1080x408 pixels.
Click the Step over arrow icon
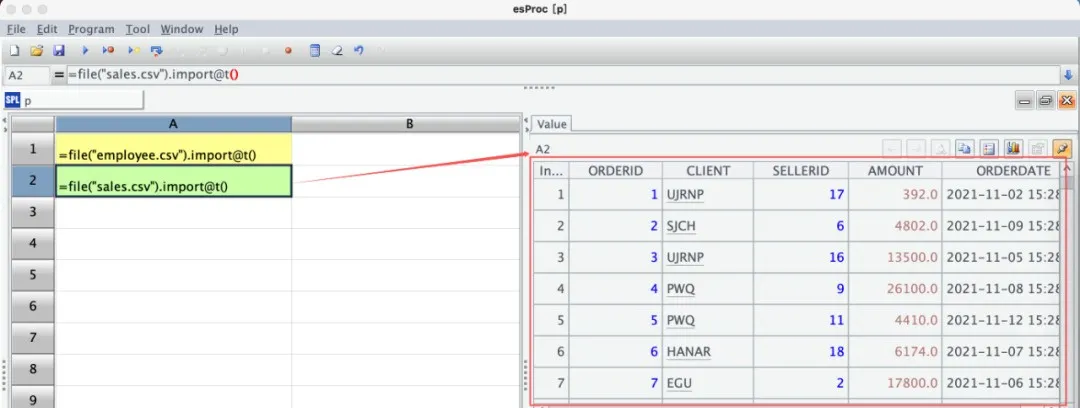point(156,50)
